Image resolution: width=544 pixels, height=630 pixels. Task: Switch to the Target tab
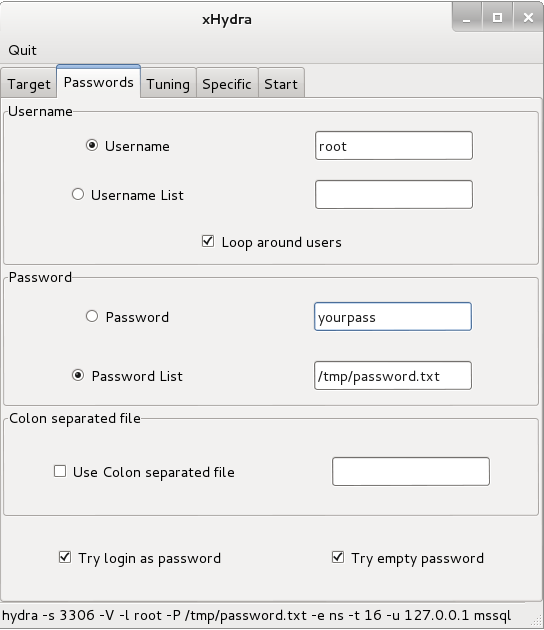click(29, 84)
